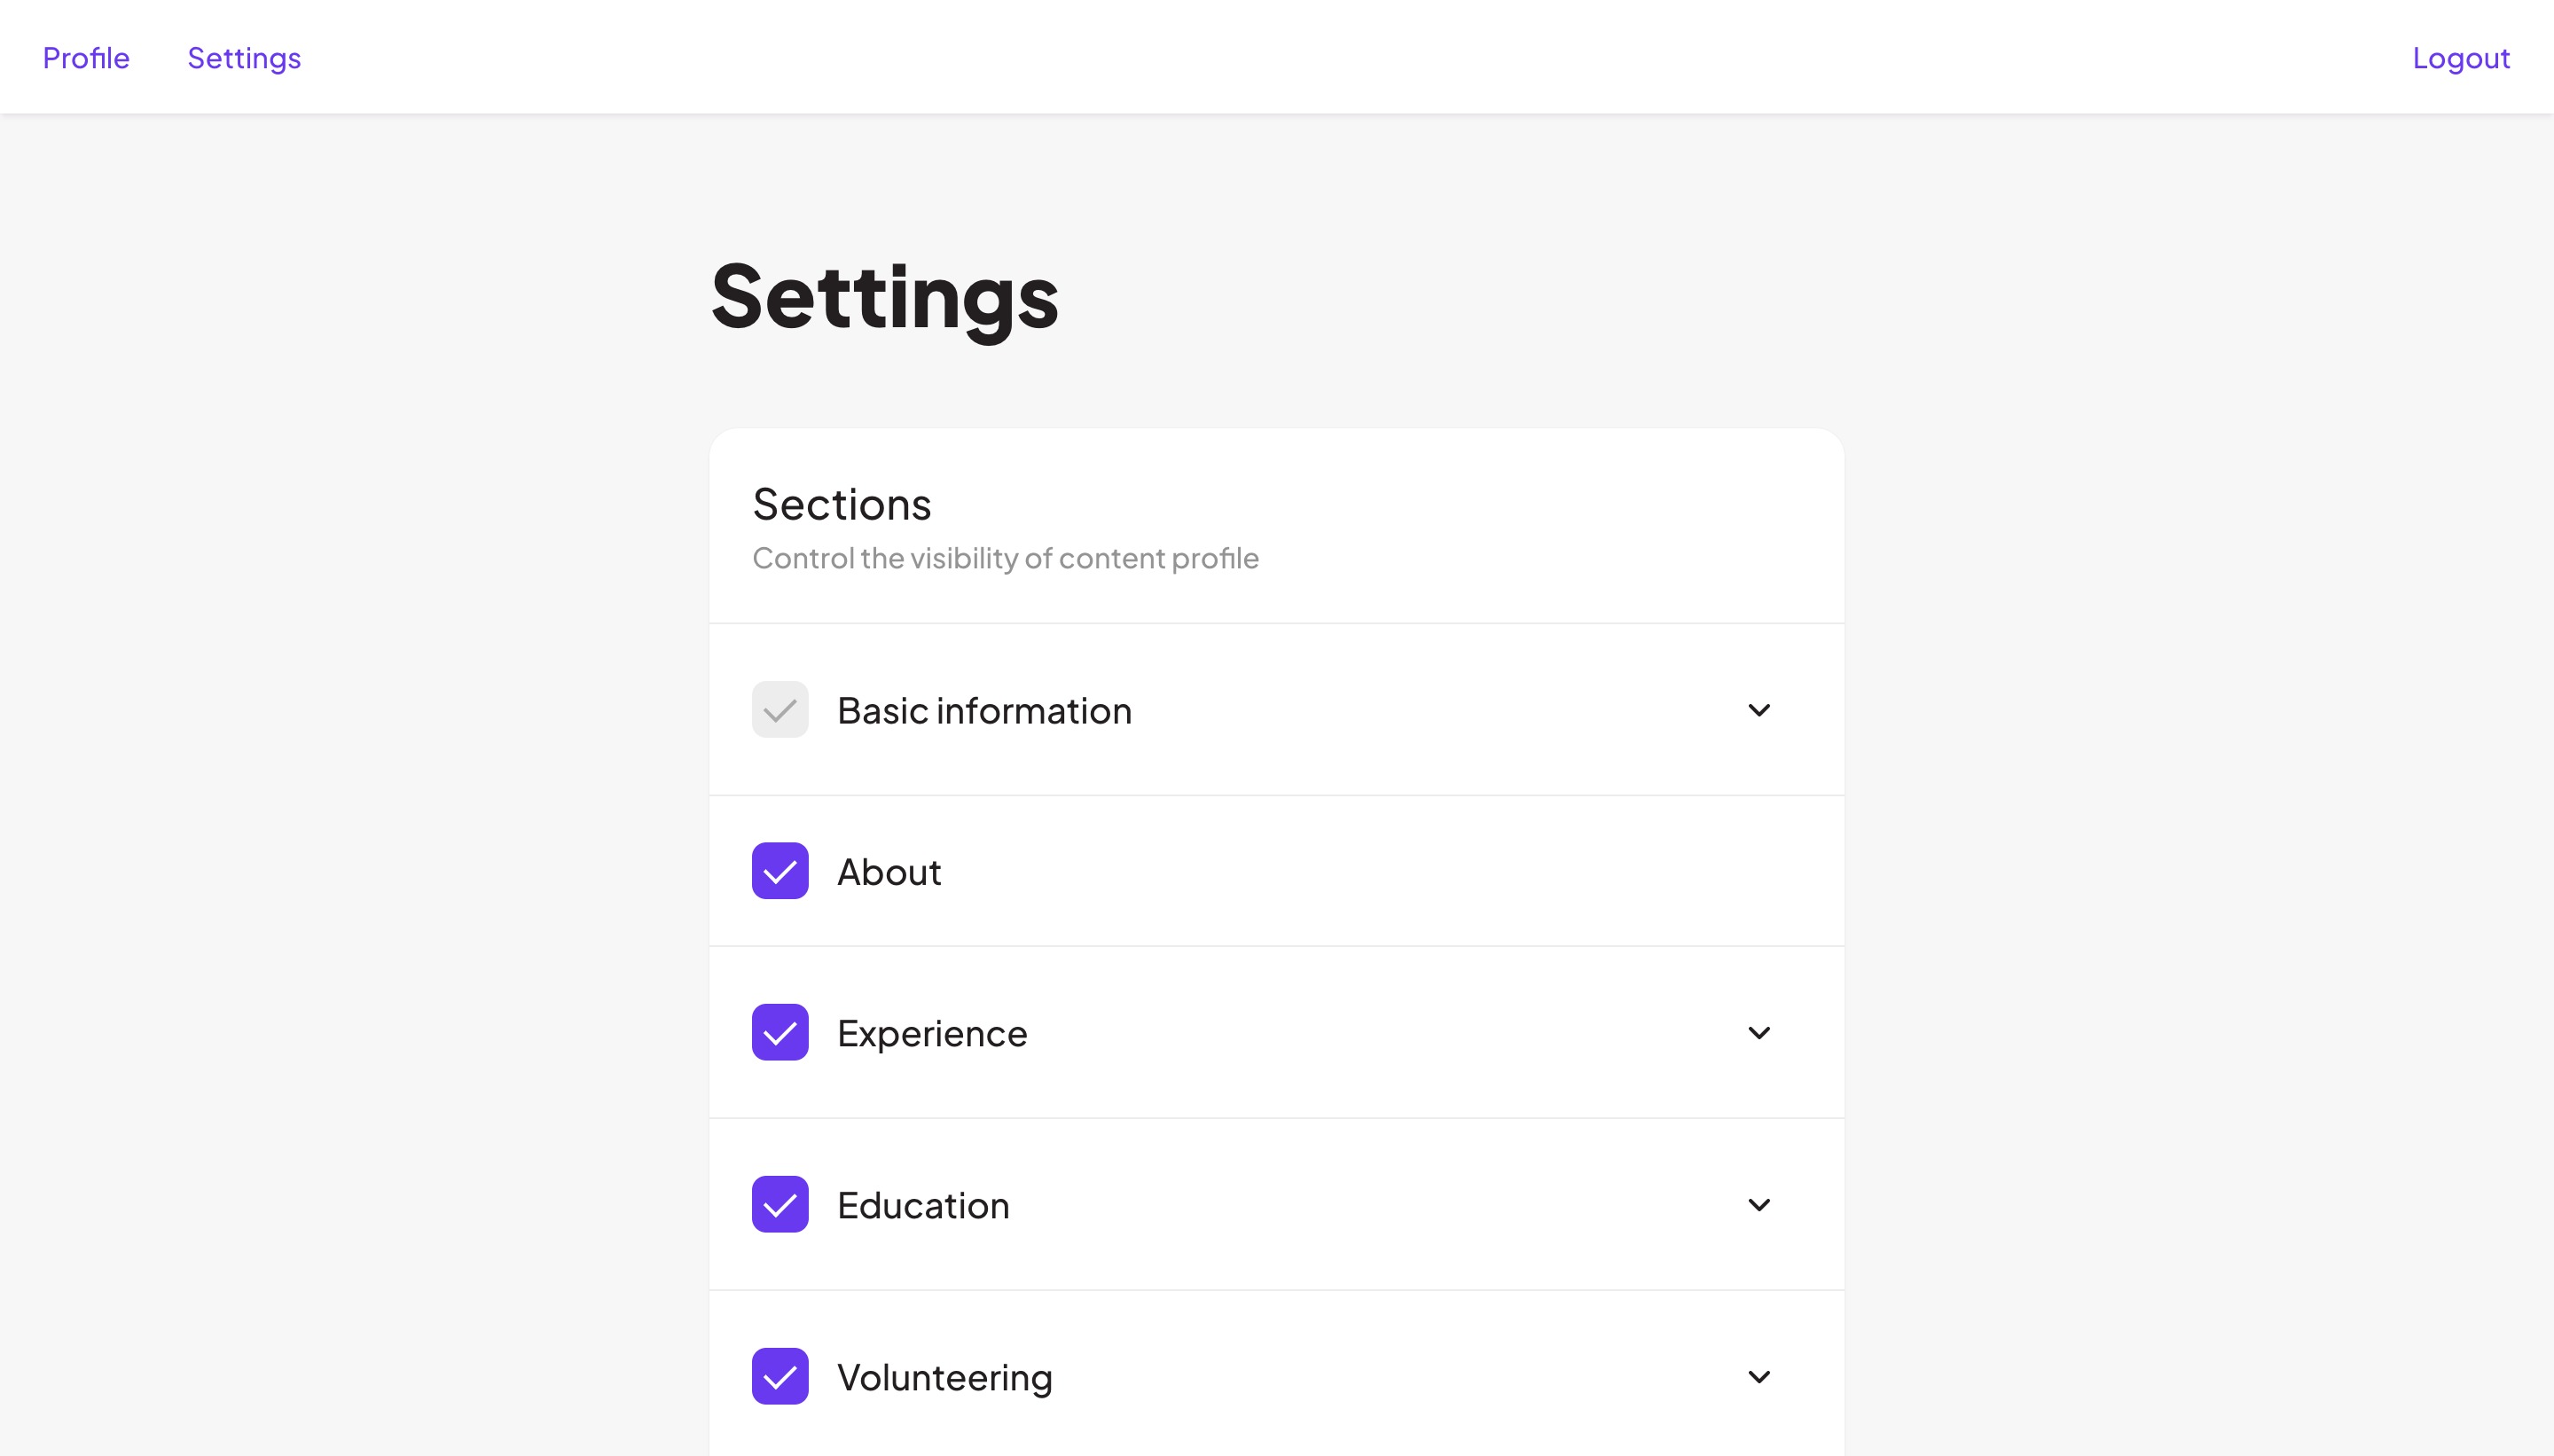Switch to the Profile page

click(86, 57)
